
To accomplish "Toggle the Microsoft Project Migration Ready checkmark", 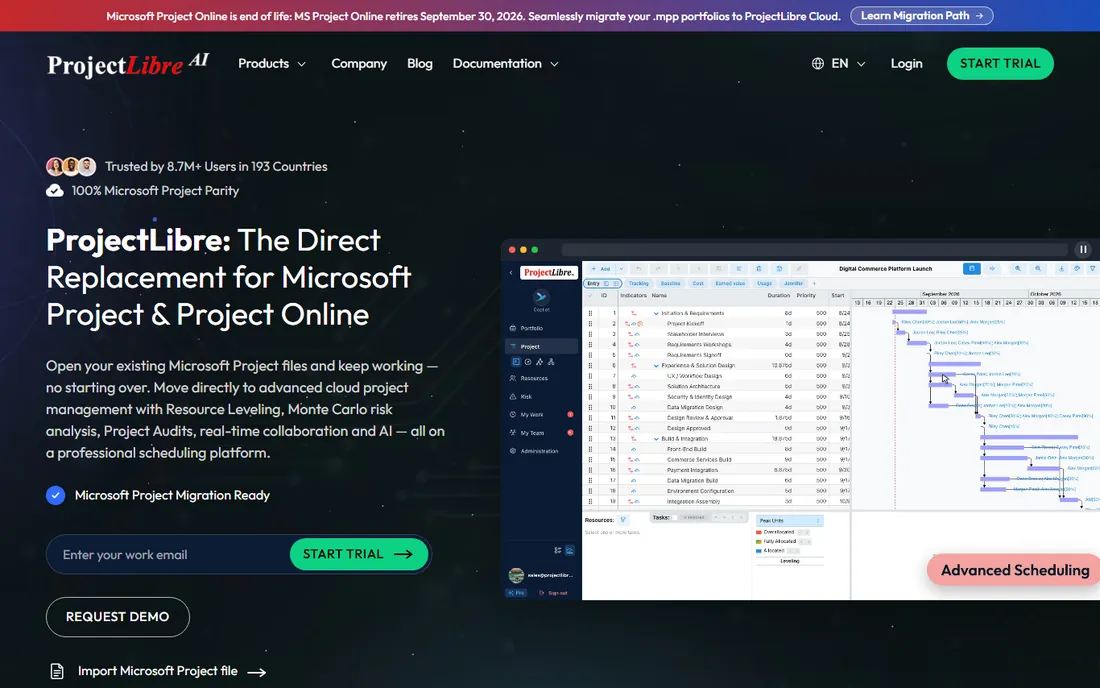I will coord(55,495).
